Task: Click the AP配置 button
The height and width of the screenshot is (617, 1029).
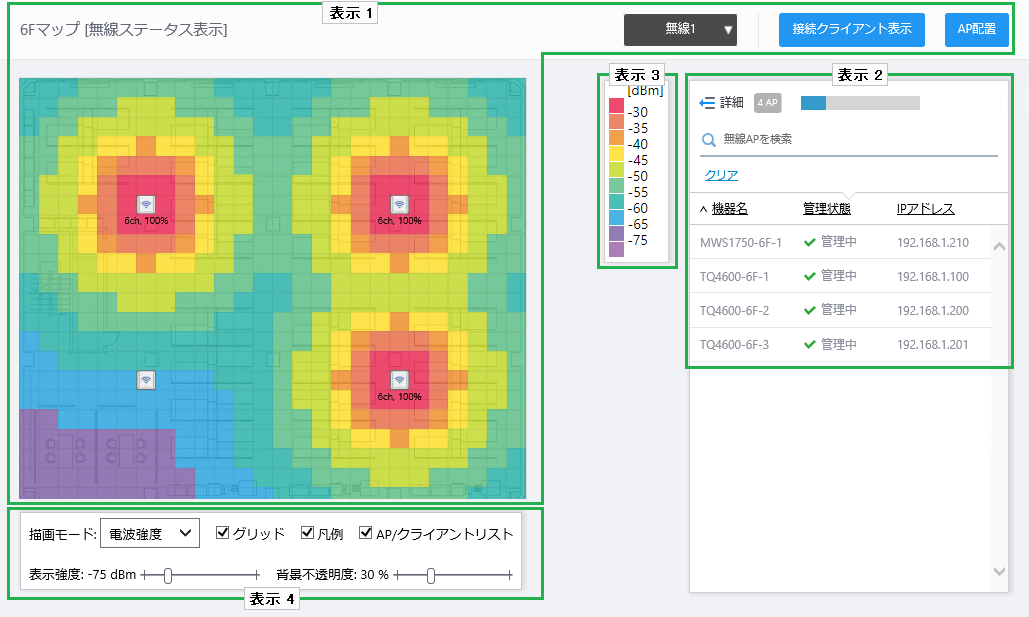Action: tap(976, 30)
